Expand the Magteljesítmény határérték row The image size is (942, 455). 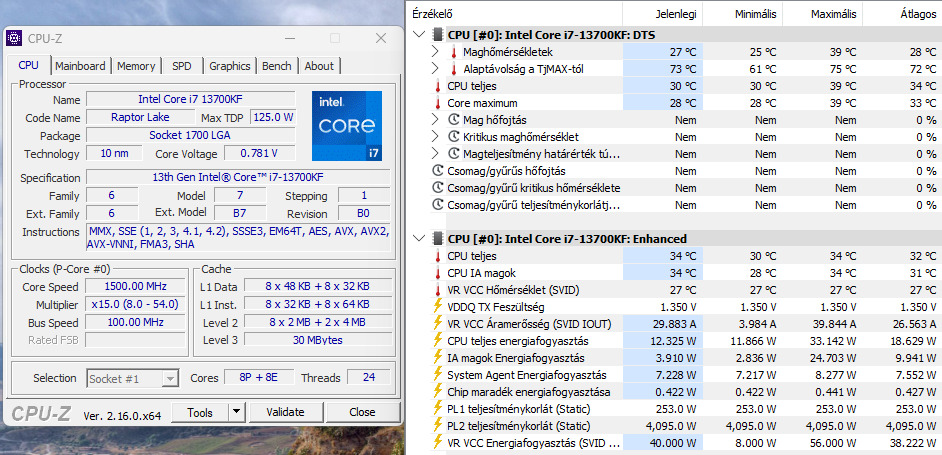436,154
